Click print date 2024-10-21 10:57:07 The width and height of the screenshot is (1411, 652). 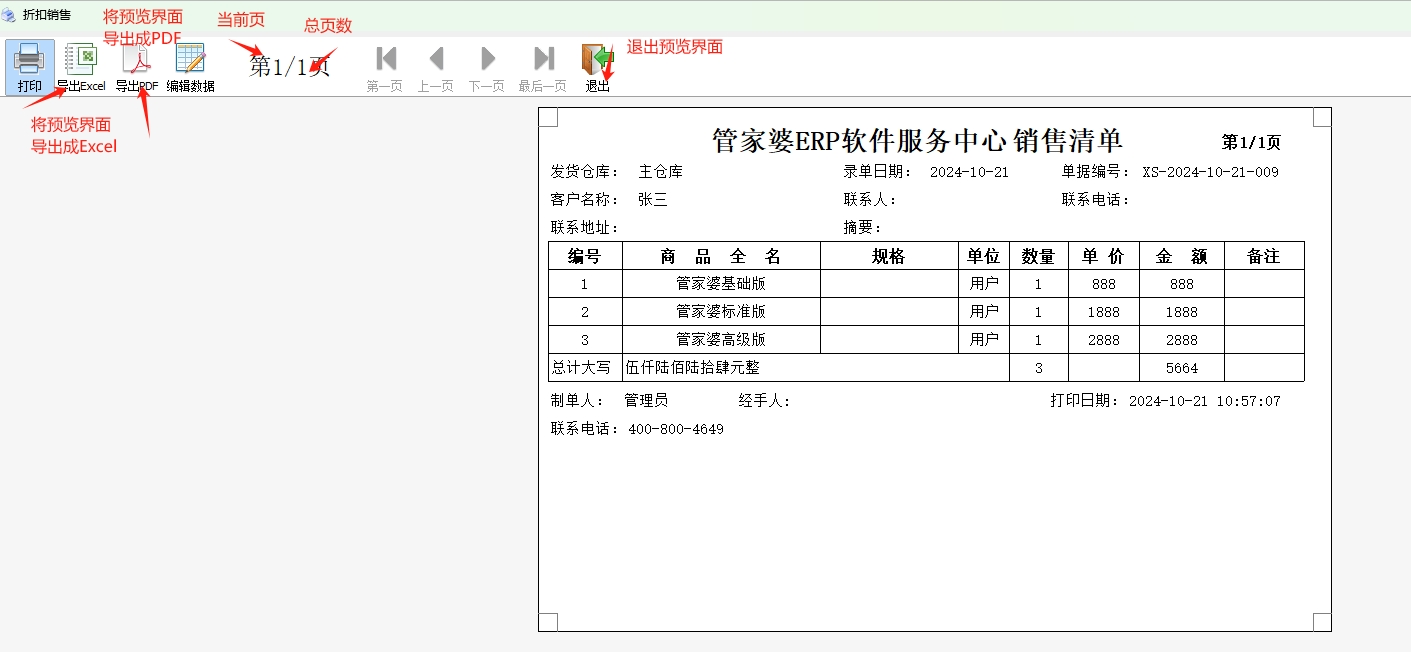(x=1205, y=401)
